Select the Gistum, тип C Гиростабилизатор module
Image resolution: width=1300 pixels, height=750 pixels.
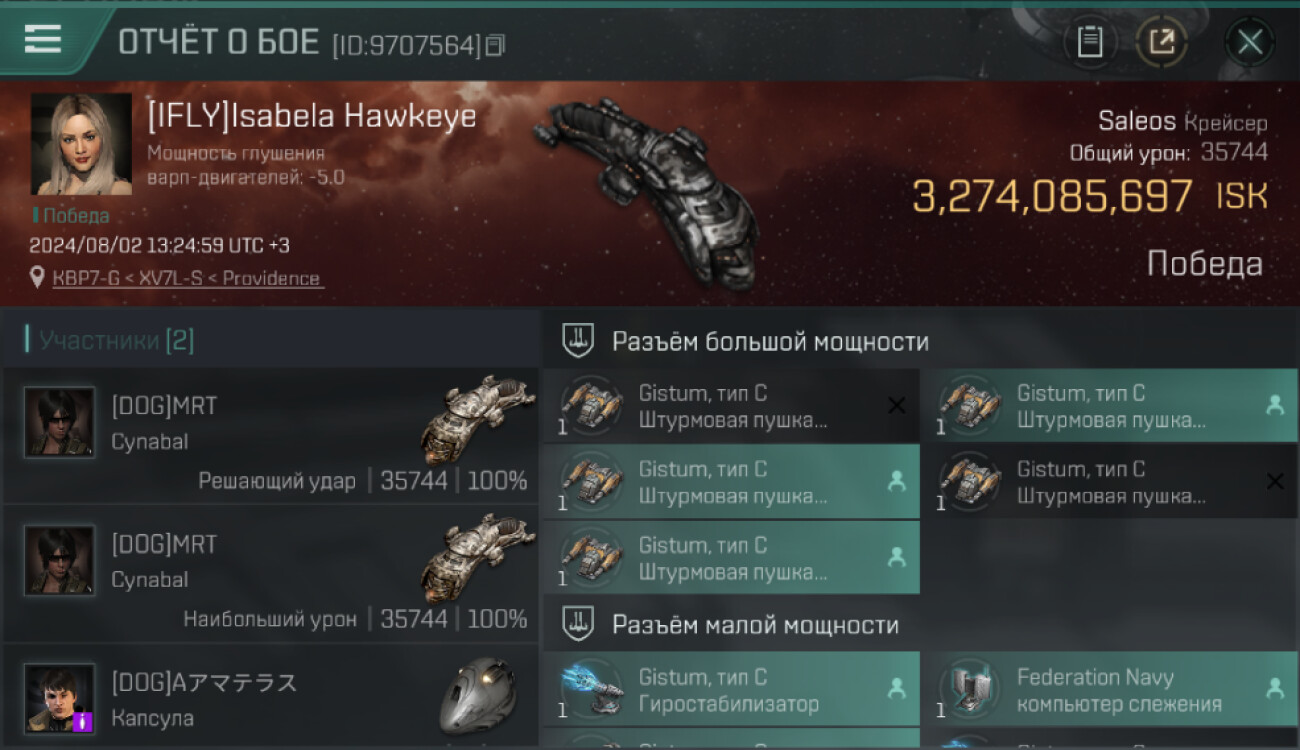coord(732,689)
